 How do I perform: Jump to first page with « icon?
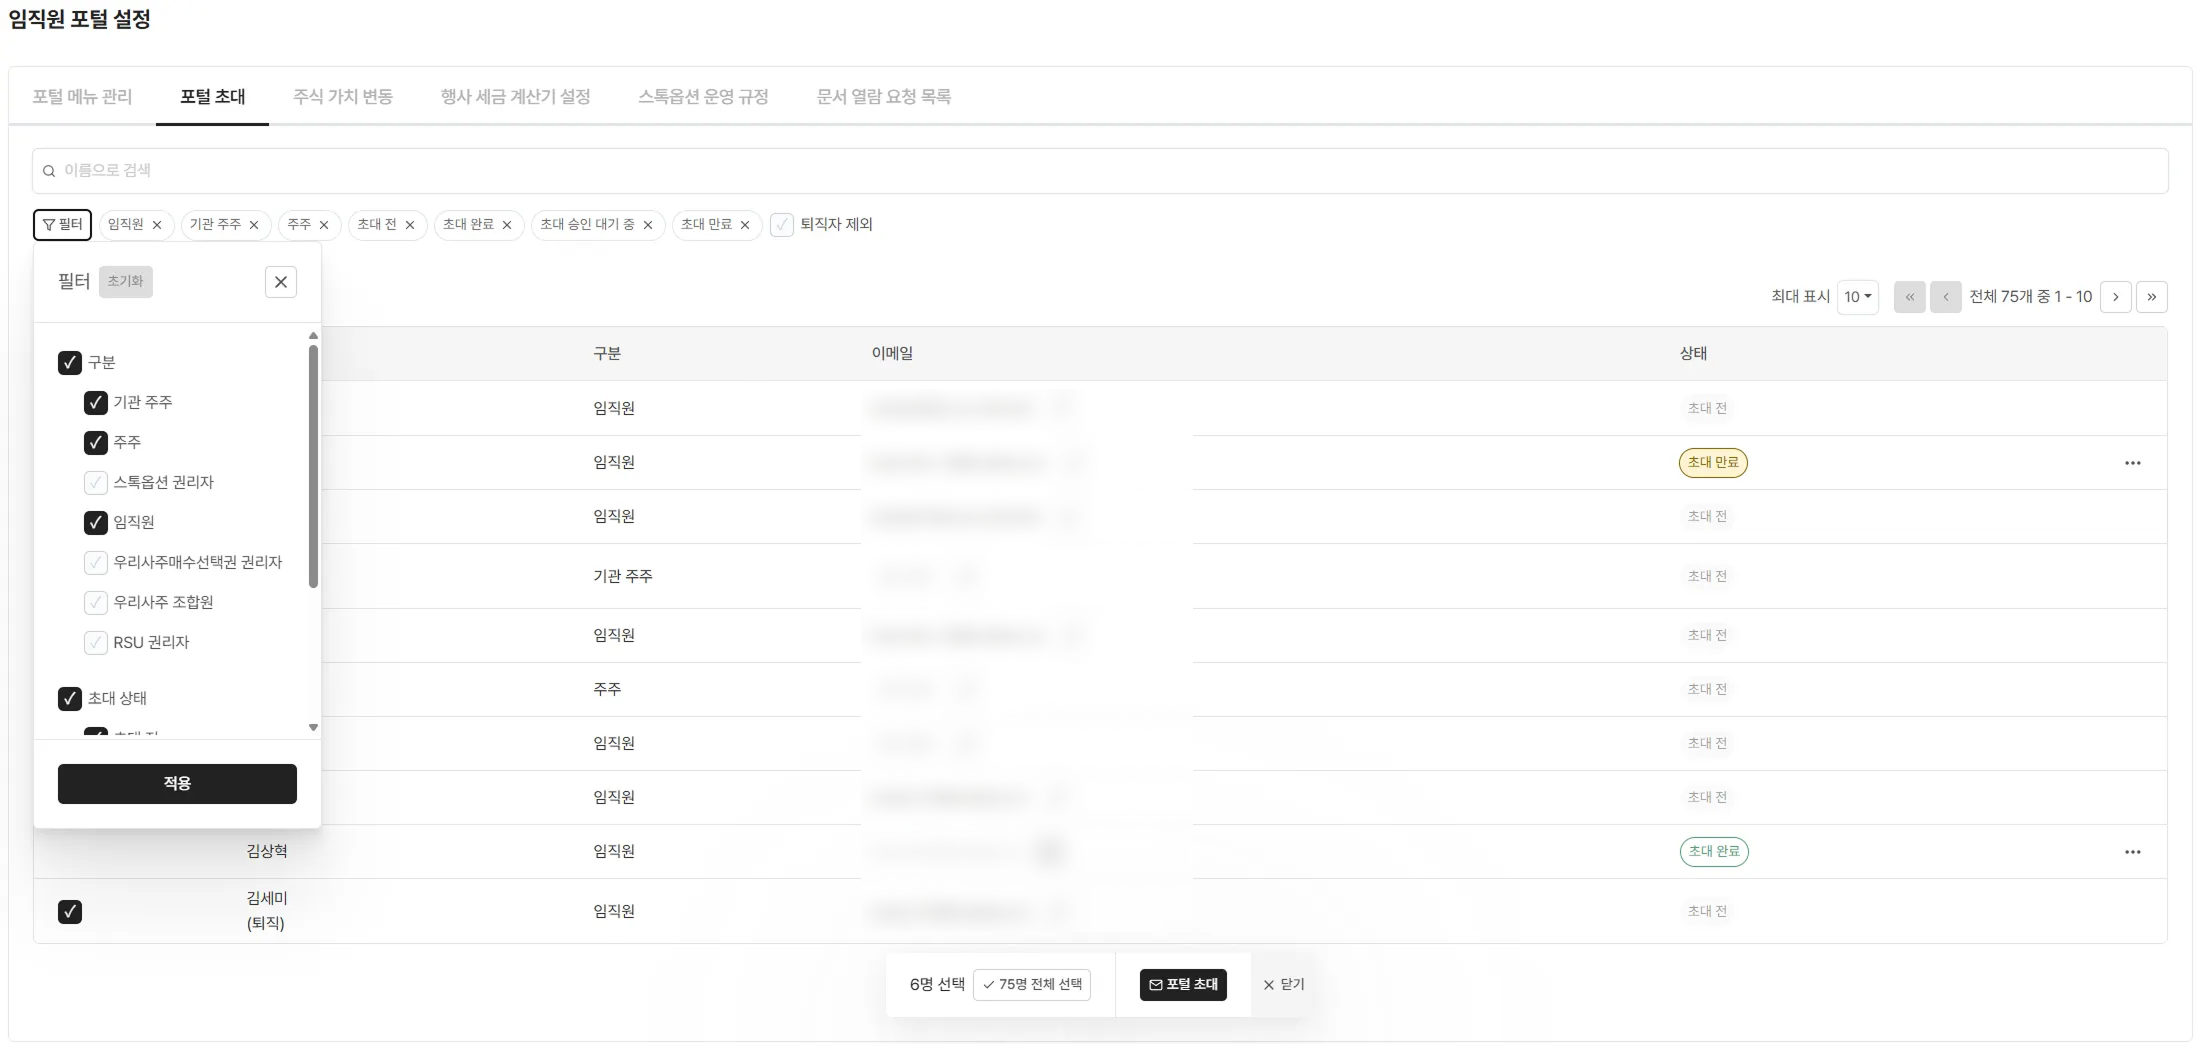pos(1911,296)
